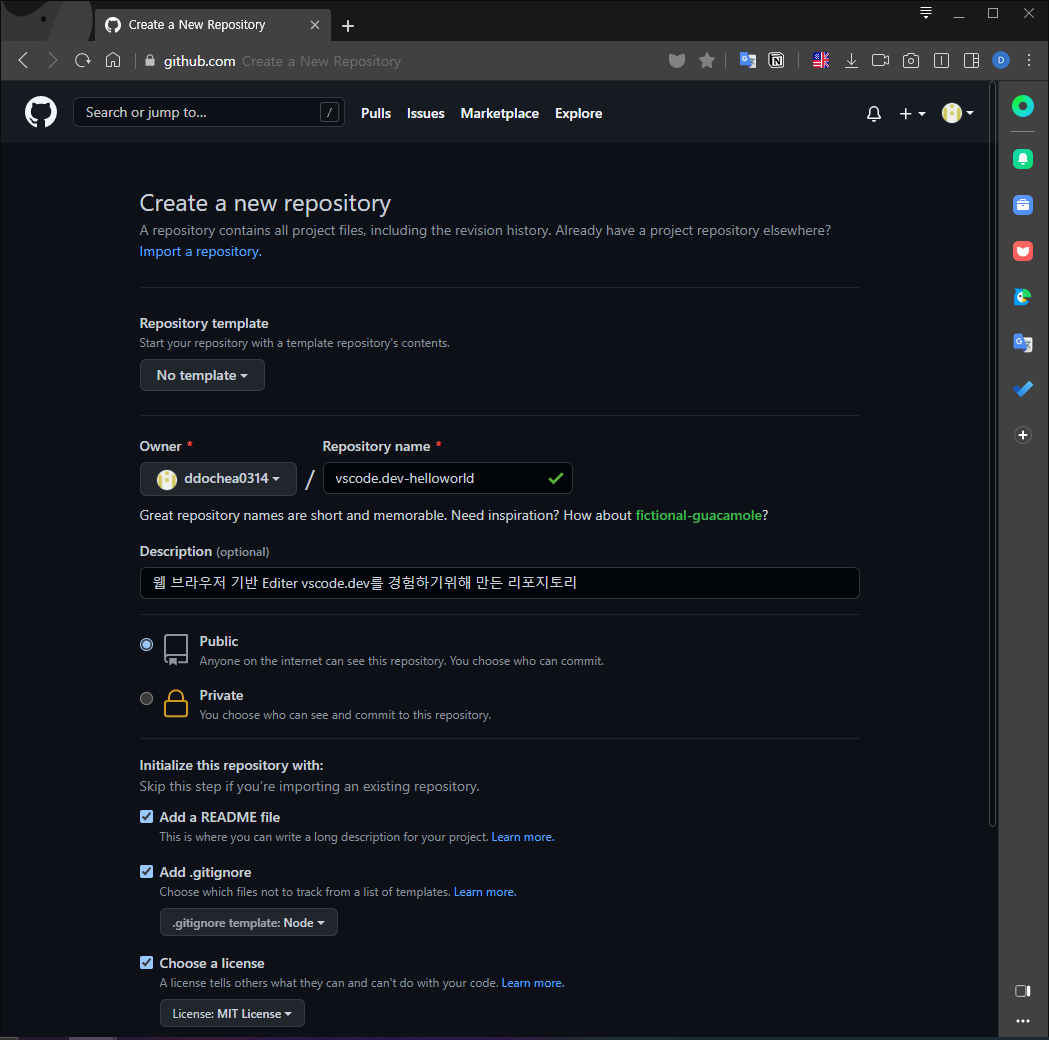Screen dimensions: 1049x1040
Task: Click the address bar lock icon
Action: coord(150,61)
